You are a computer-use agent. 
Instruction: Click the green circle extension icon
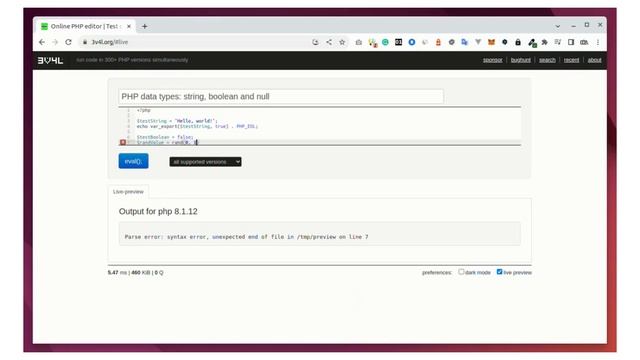[385, 42]
